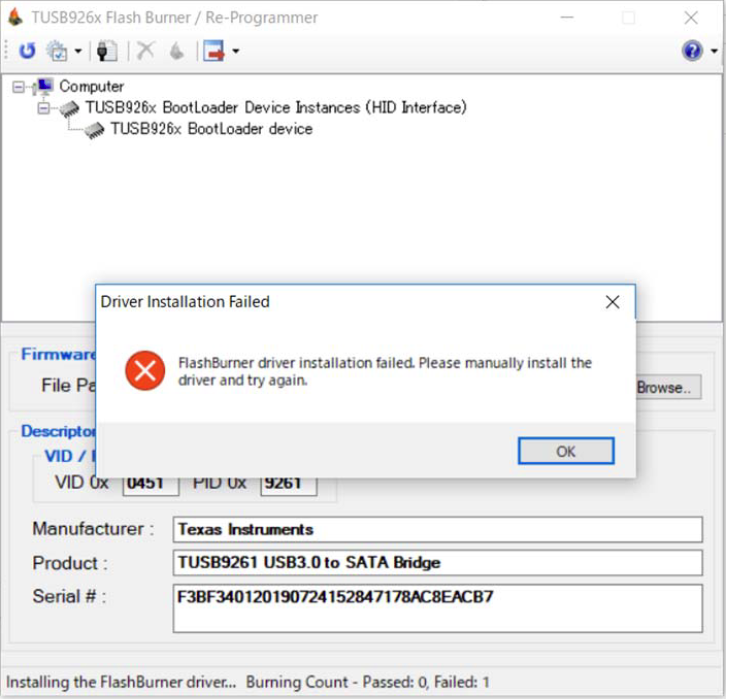Click the Manufacturer field with Texas Instruments
This screenshot has width=733, height=699.
point(438,530)
